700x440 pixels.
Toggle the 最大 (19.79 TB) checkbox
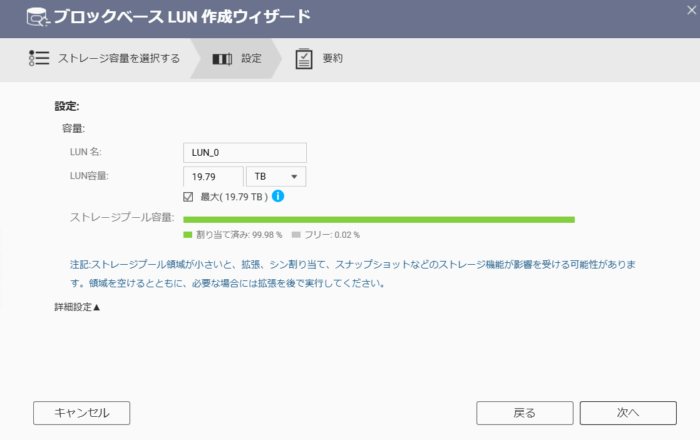pyautogui.click(x=189, y=197)
